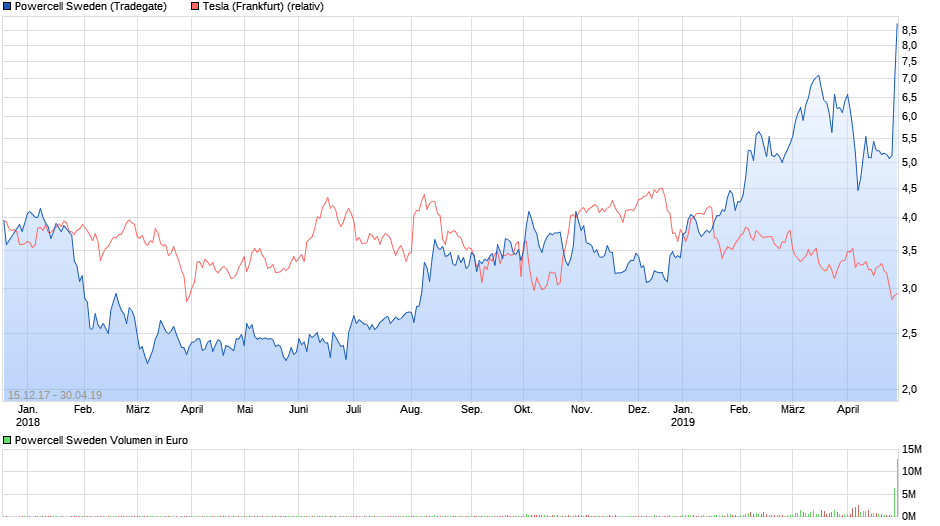This screenshot has height=526, width=940.
Task: Click the 2,0 price axis label
Action: tap(909, 389)
